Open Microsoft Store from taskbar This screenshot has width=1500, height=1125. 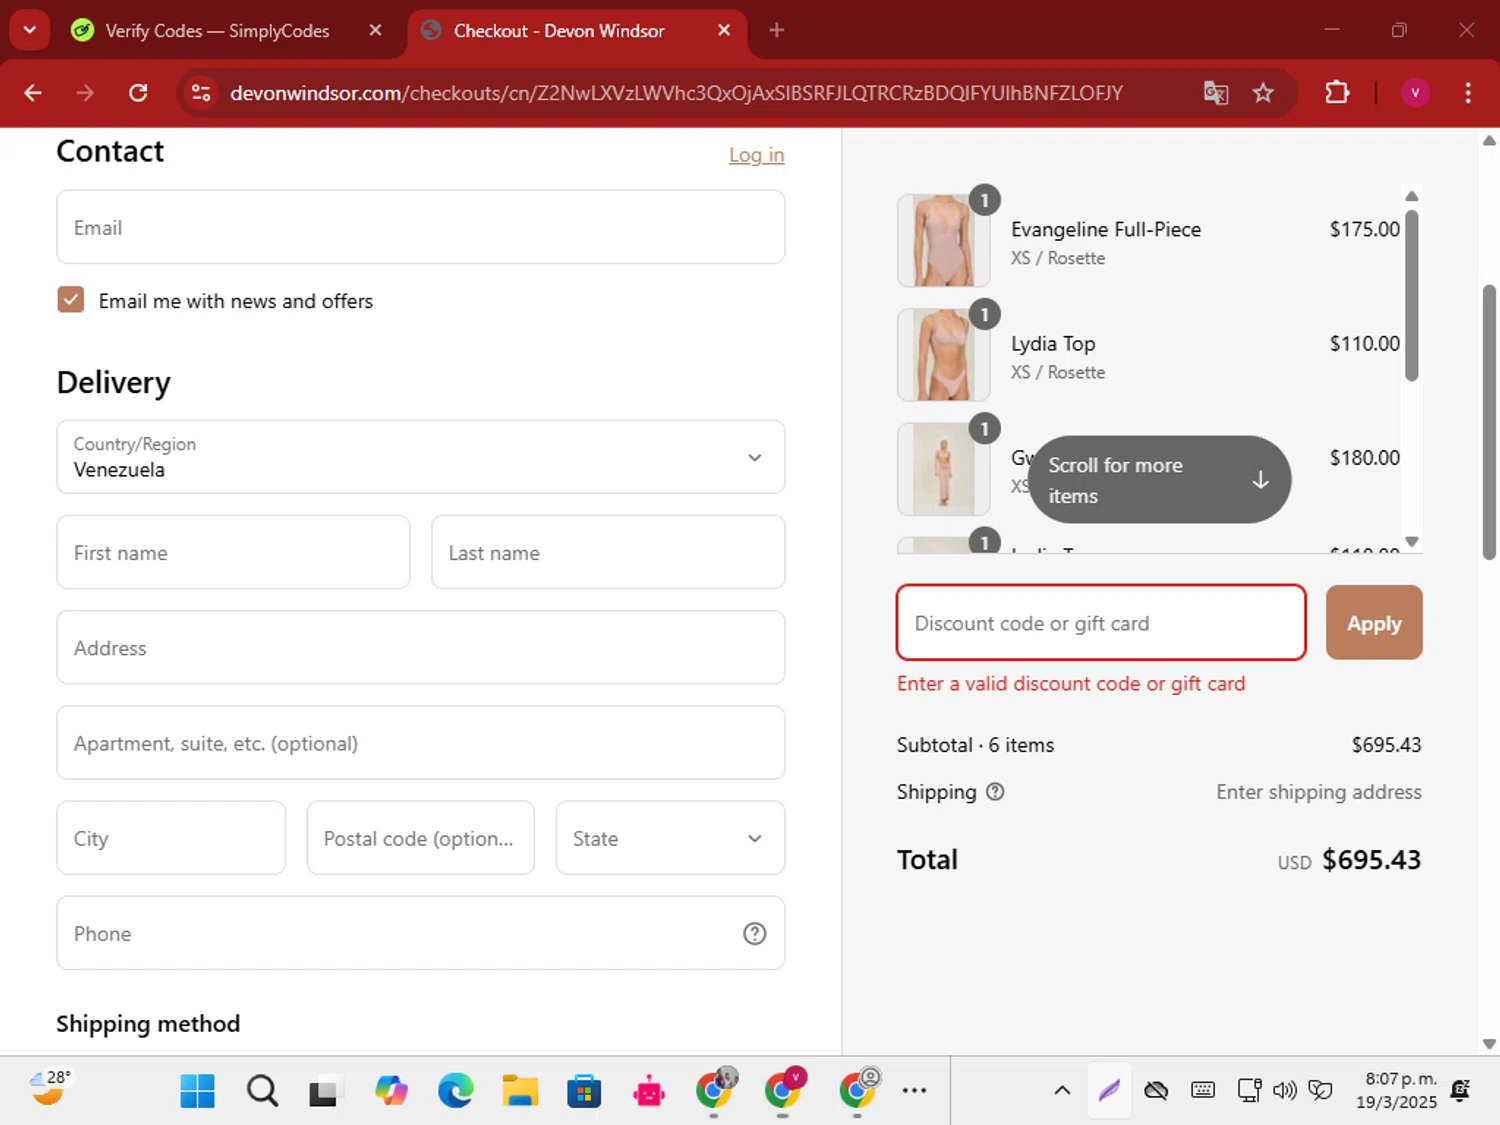click(x=584, y=1091)
